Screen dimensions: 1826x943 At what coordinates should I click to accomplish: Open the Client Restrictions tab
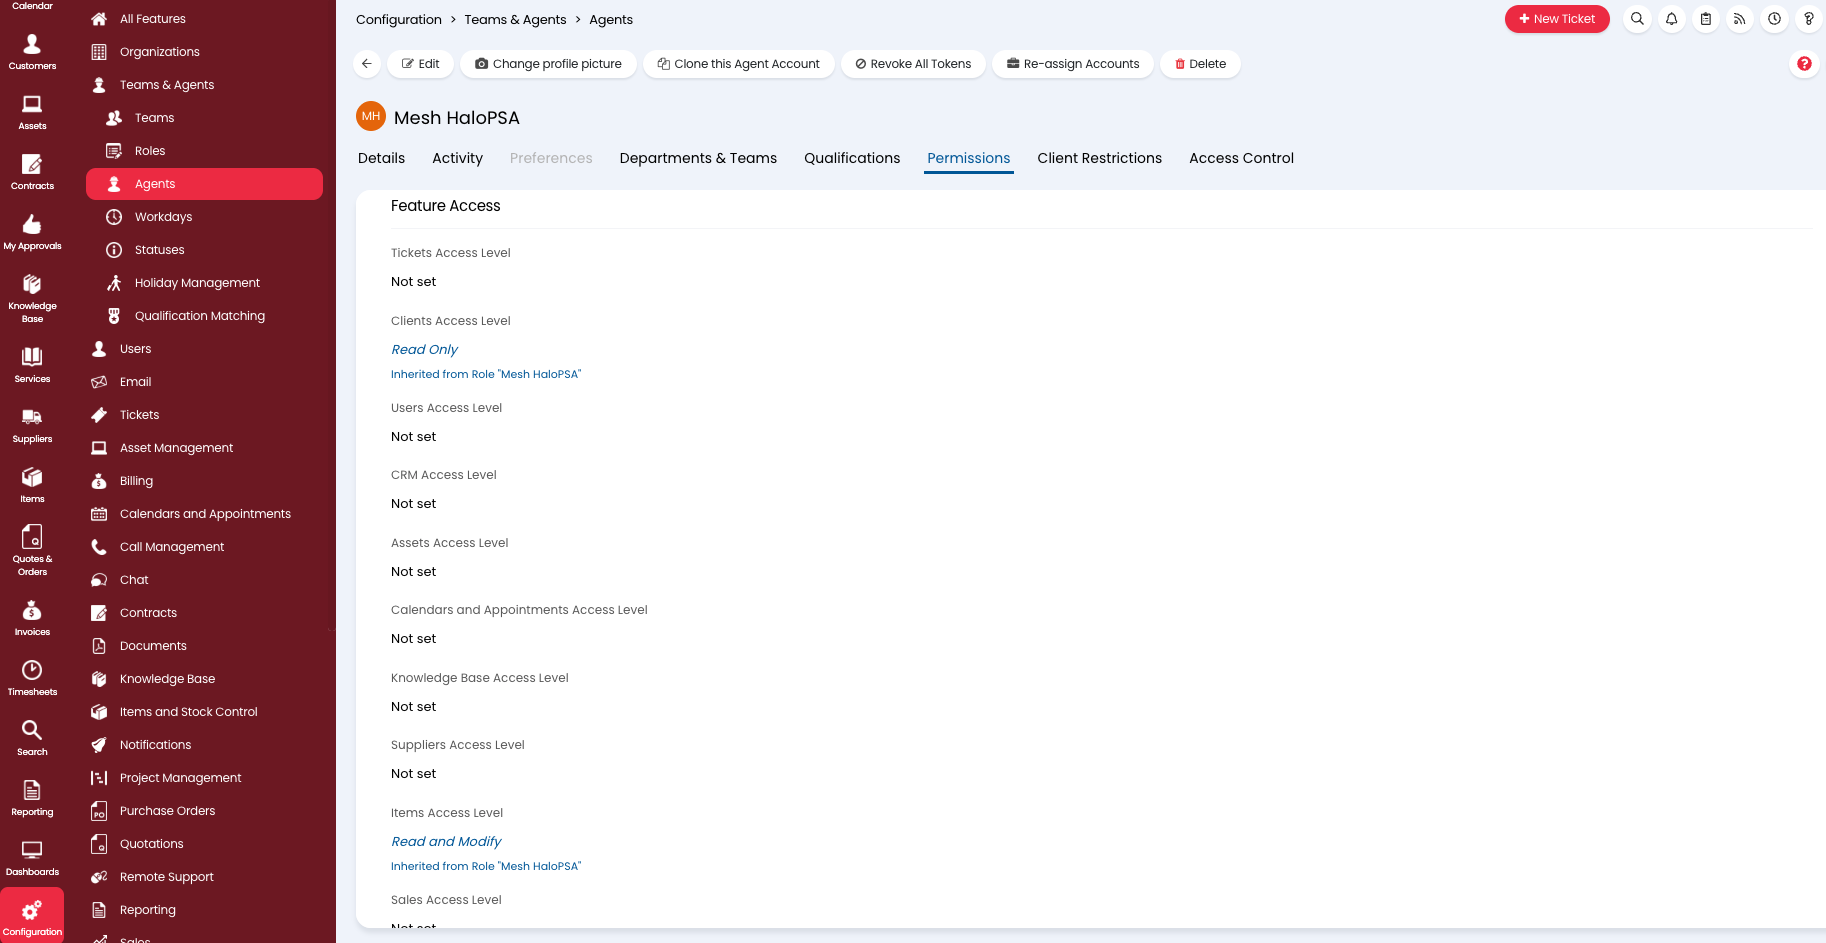pos(1099,158)
